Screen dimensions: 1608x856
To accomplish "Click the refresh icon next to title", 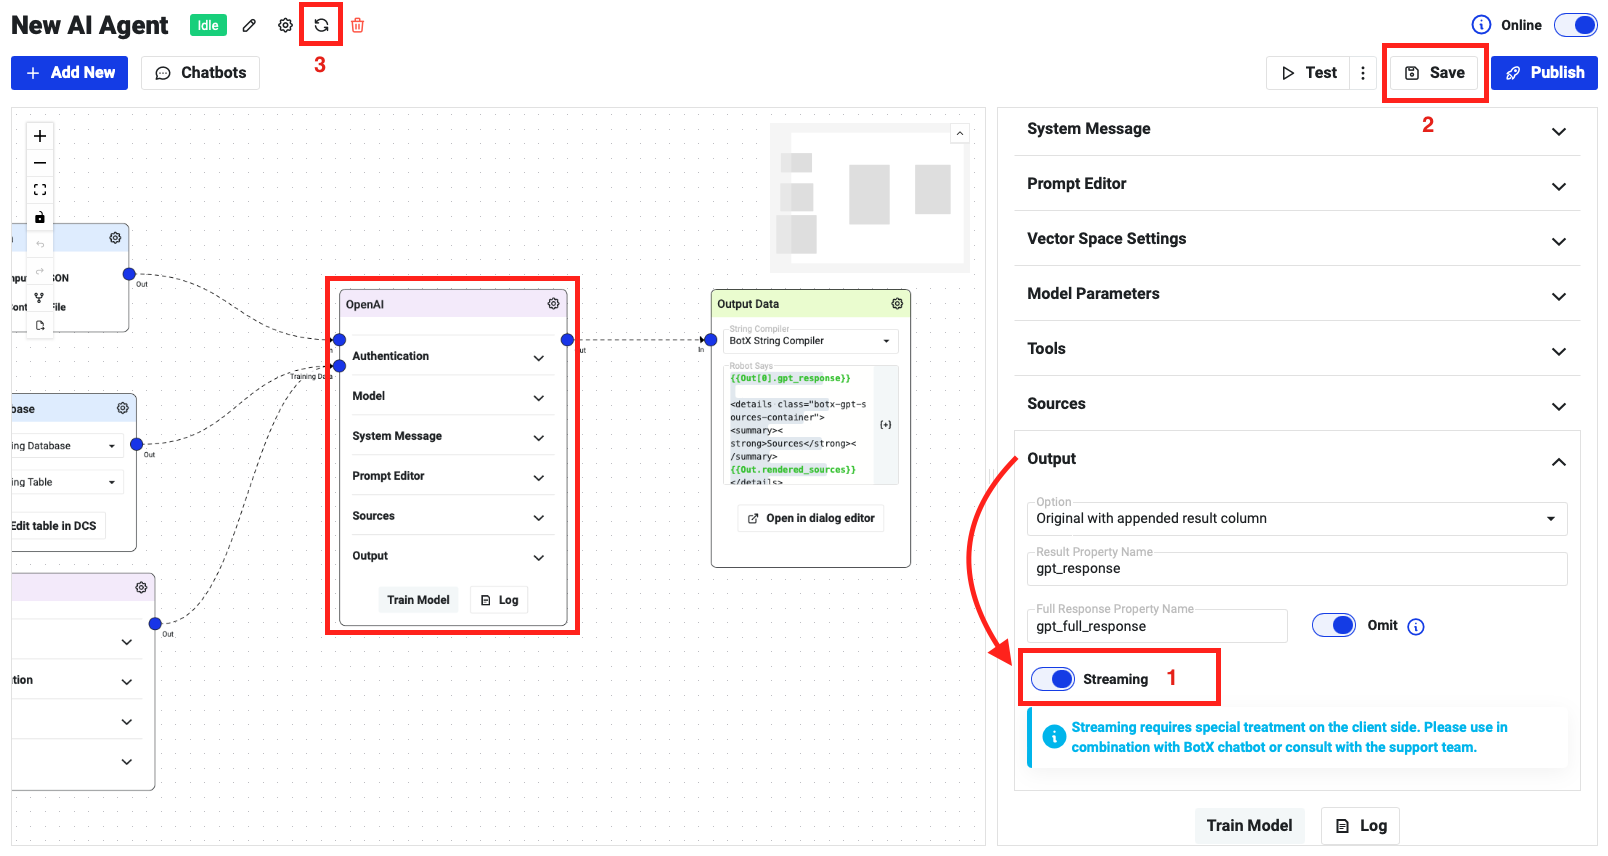I will (321, 25).
